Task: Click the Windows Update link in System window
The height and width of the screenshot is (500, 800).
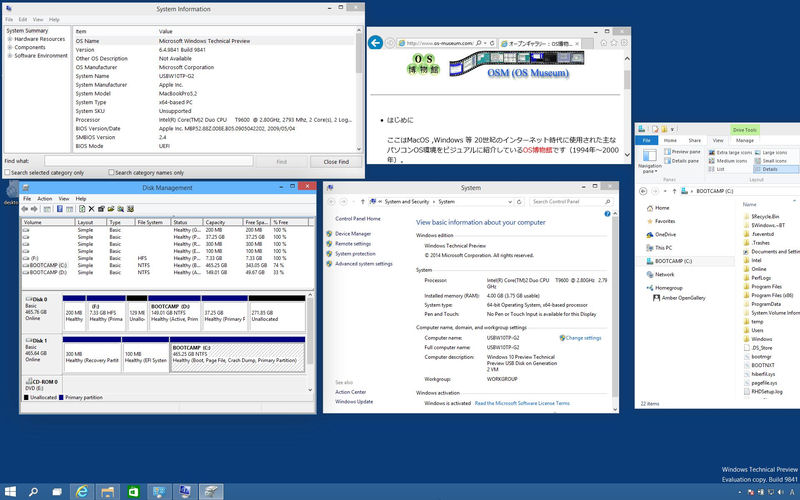Action: coord(354,402)
